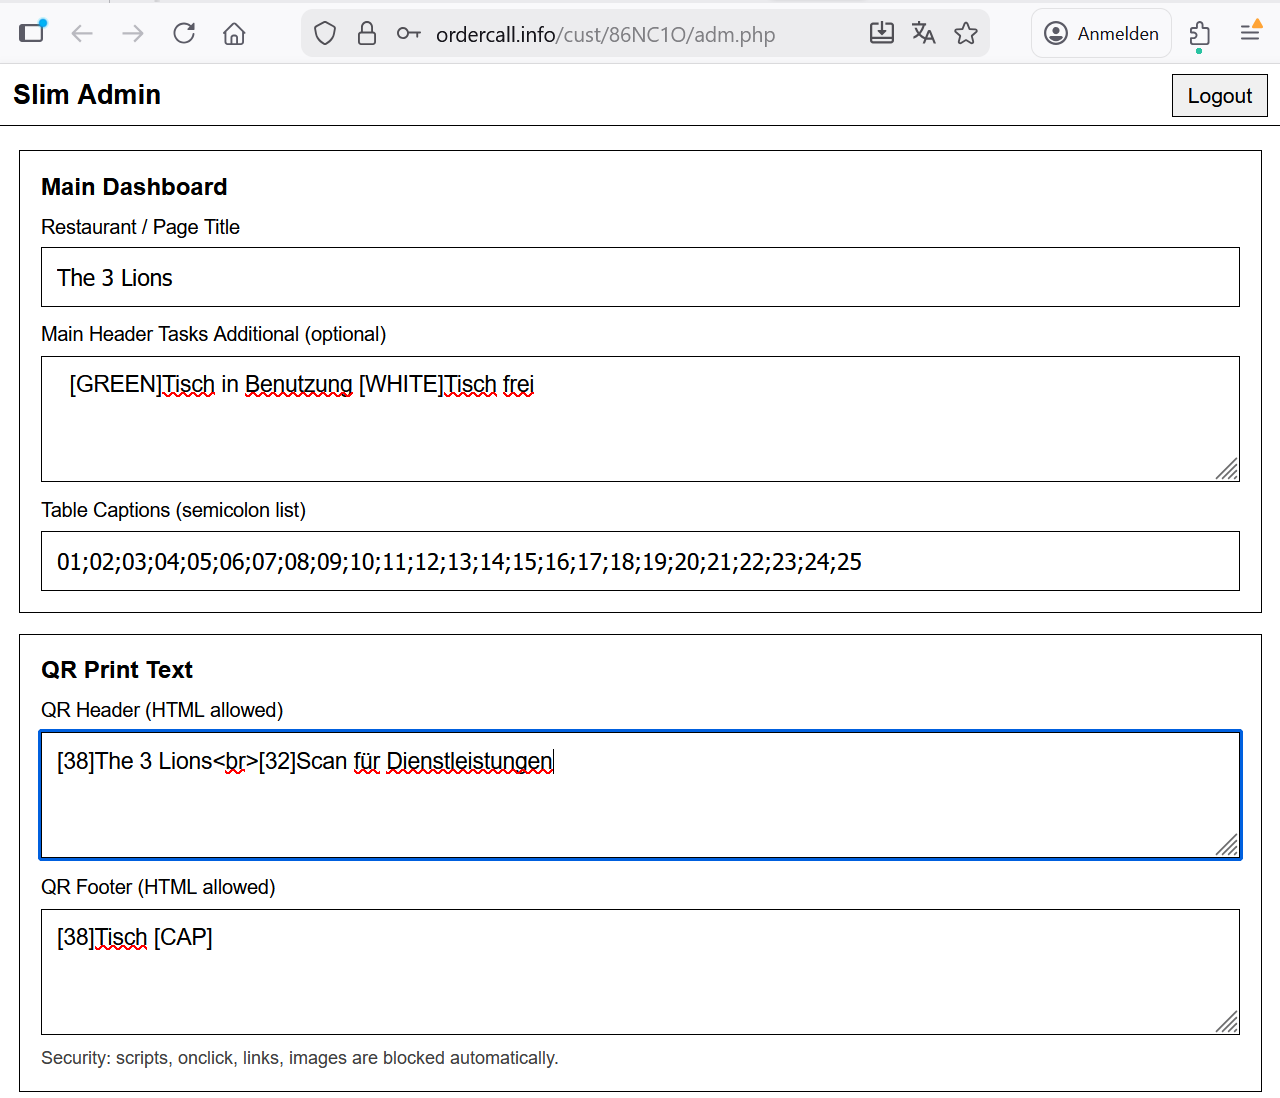Click the sidebar/tab overview icon
The width and height of the screenshot is (1280, 1098).
33,32
